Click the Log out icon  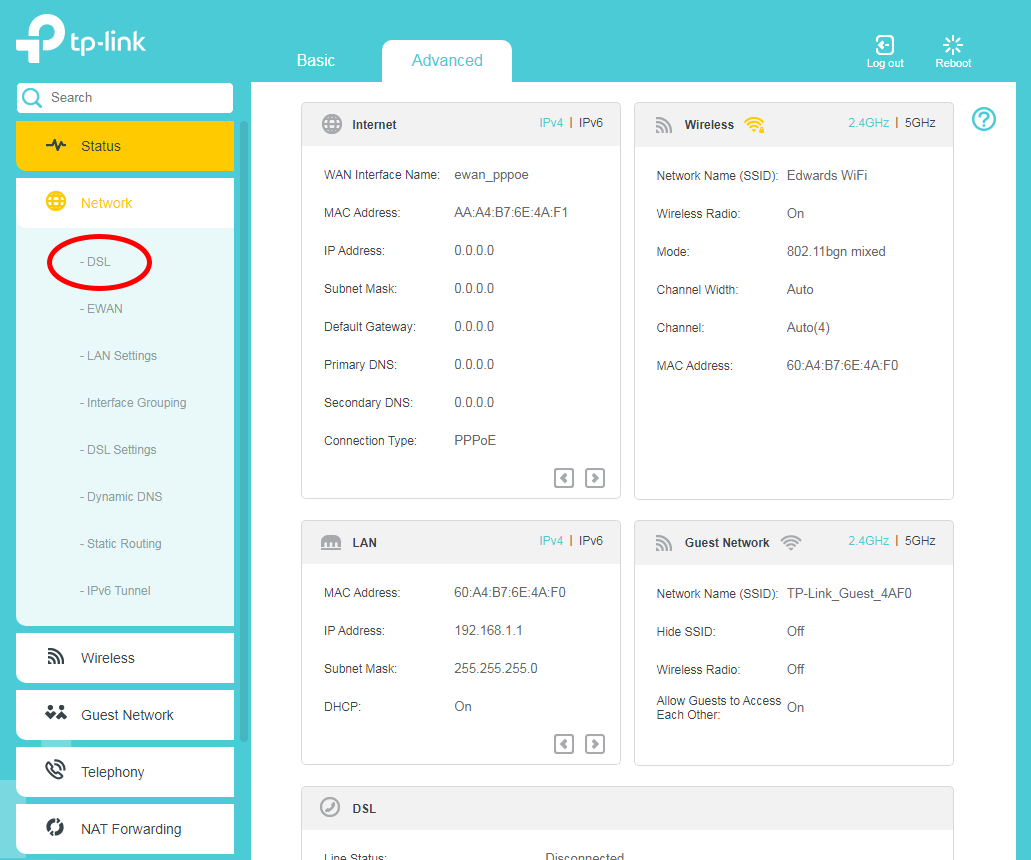(x=884, y=45)
